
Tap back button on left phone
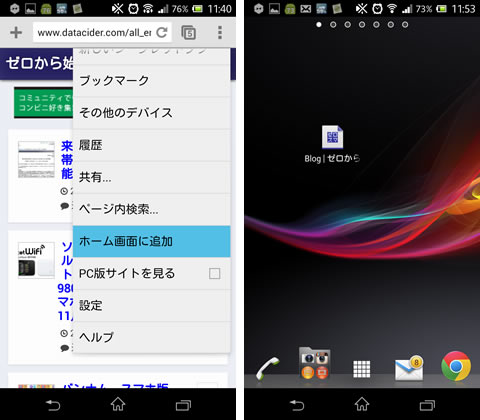[x=53, y=405]
